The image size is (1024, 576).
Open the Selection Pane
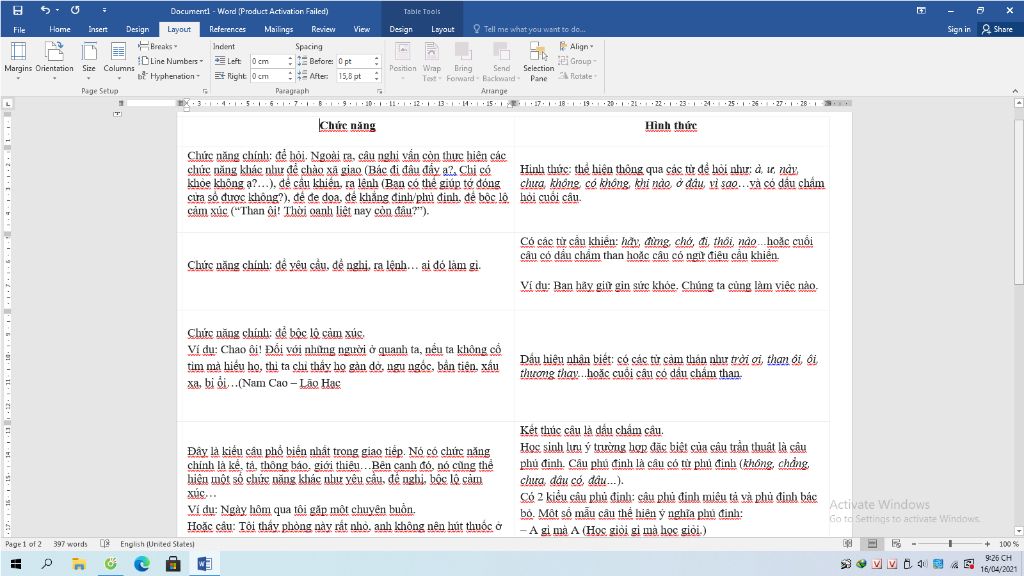[x=538, y=61]
